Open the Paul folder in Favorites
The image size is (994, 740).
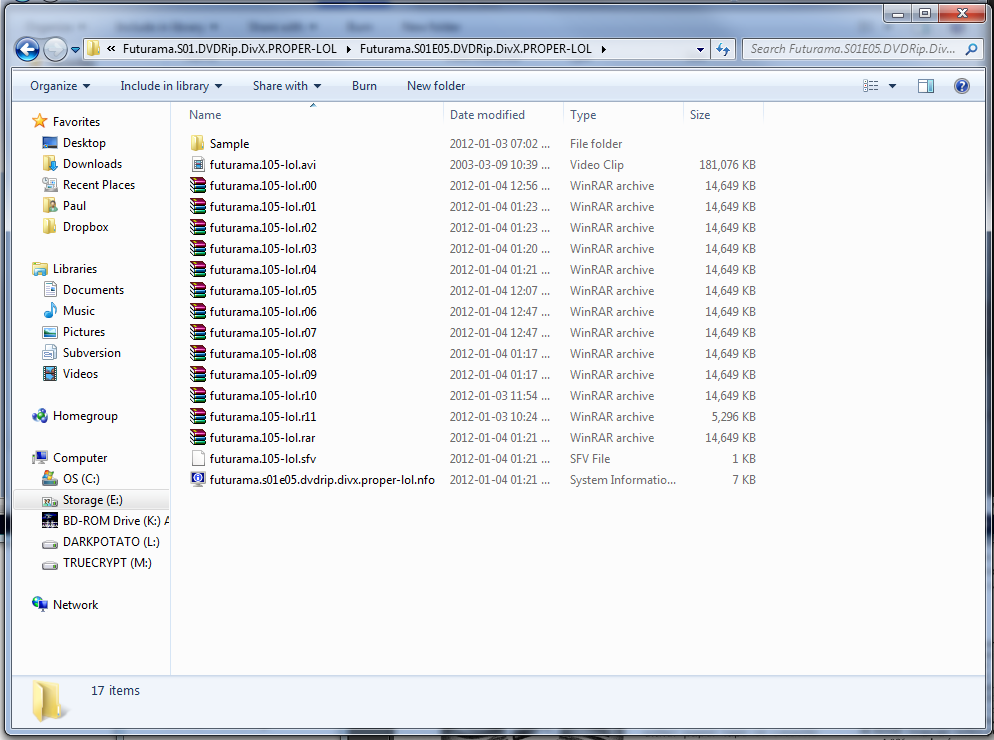(x=74, y=205)
